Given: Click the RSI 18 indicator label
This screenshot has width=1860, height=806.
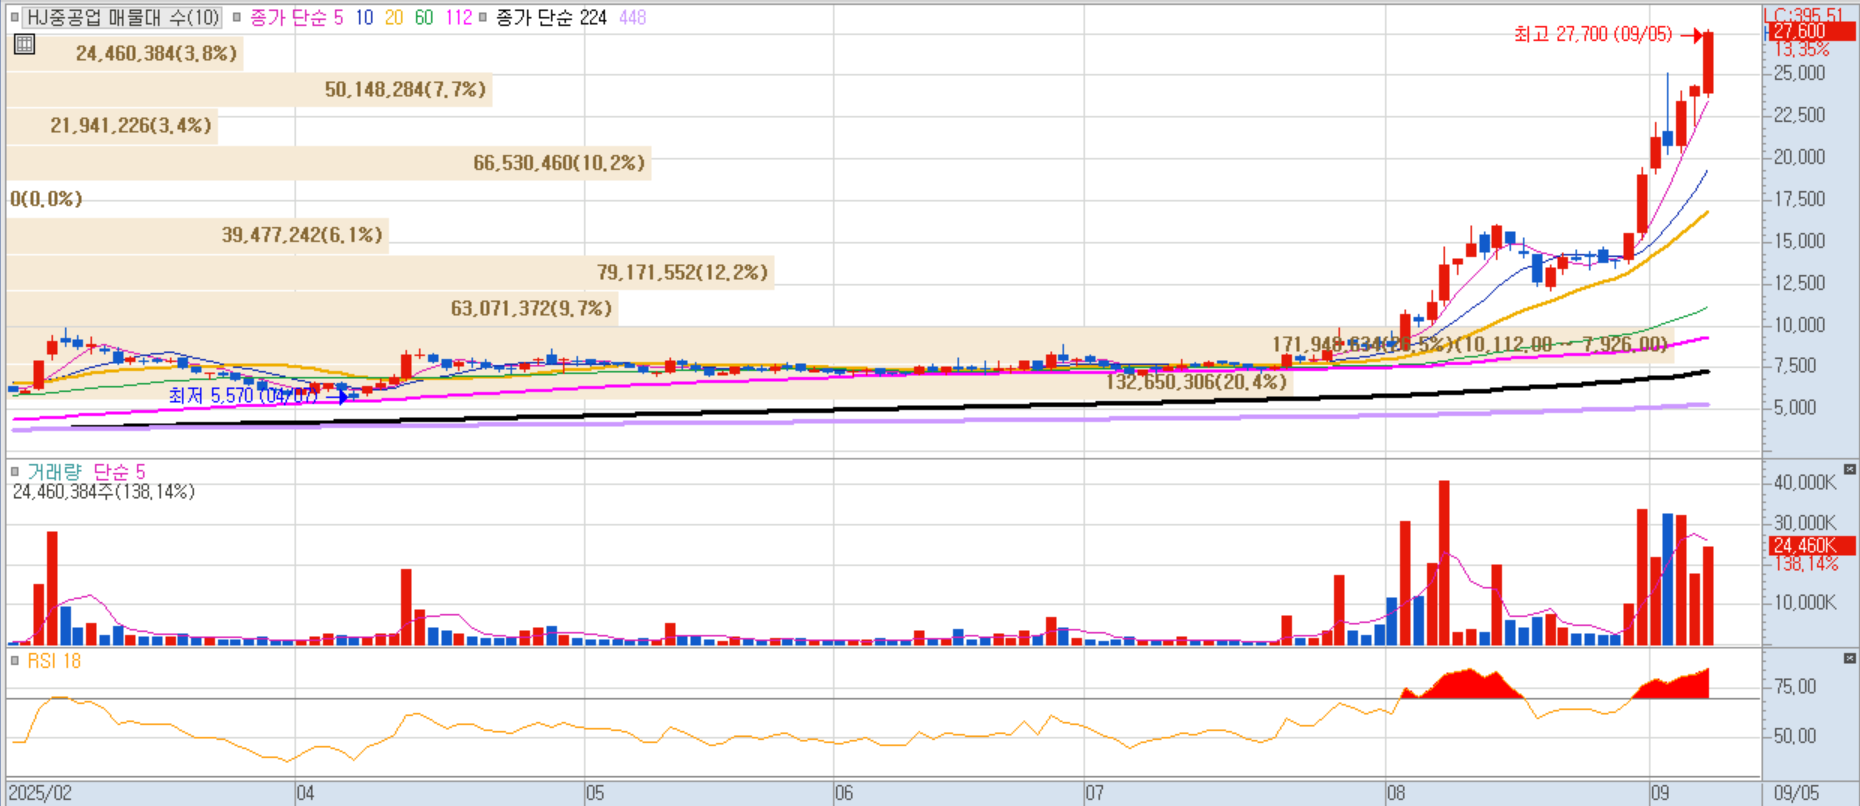Looking at the screenshot, I should pyautogui.click(x=54, y=661).
